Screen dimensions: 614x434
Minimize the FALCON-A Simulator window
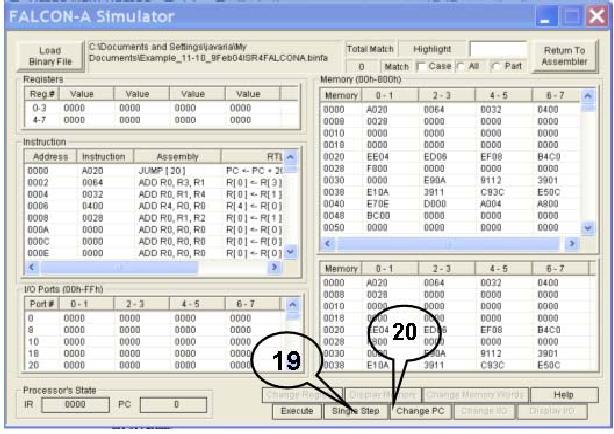point(545,17)
